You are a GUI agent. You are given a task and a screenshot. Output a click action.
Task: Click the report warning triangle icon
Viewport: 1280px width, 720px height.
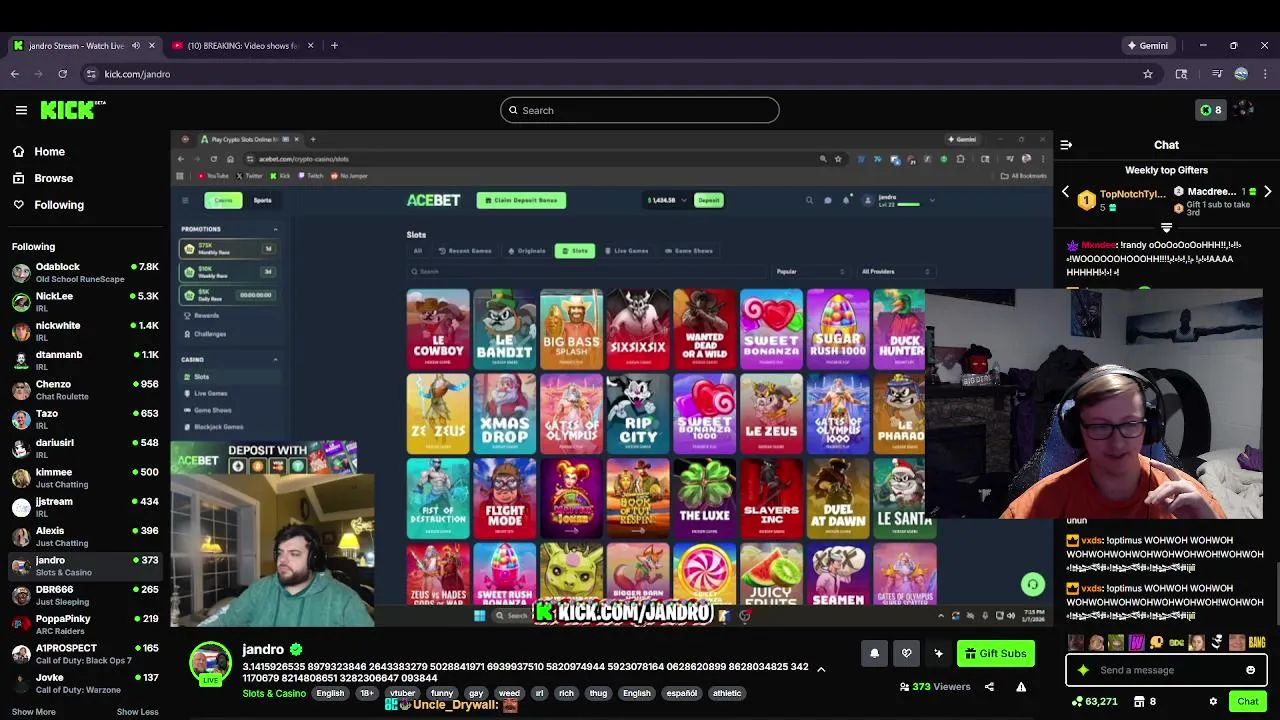coord(1021,687)
